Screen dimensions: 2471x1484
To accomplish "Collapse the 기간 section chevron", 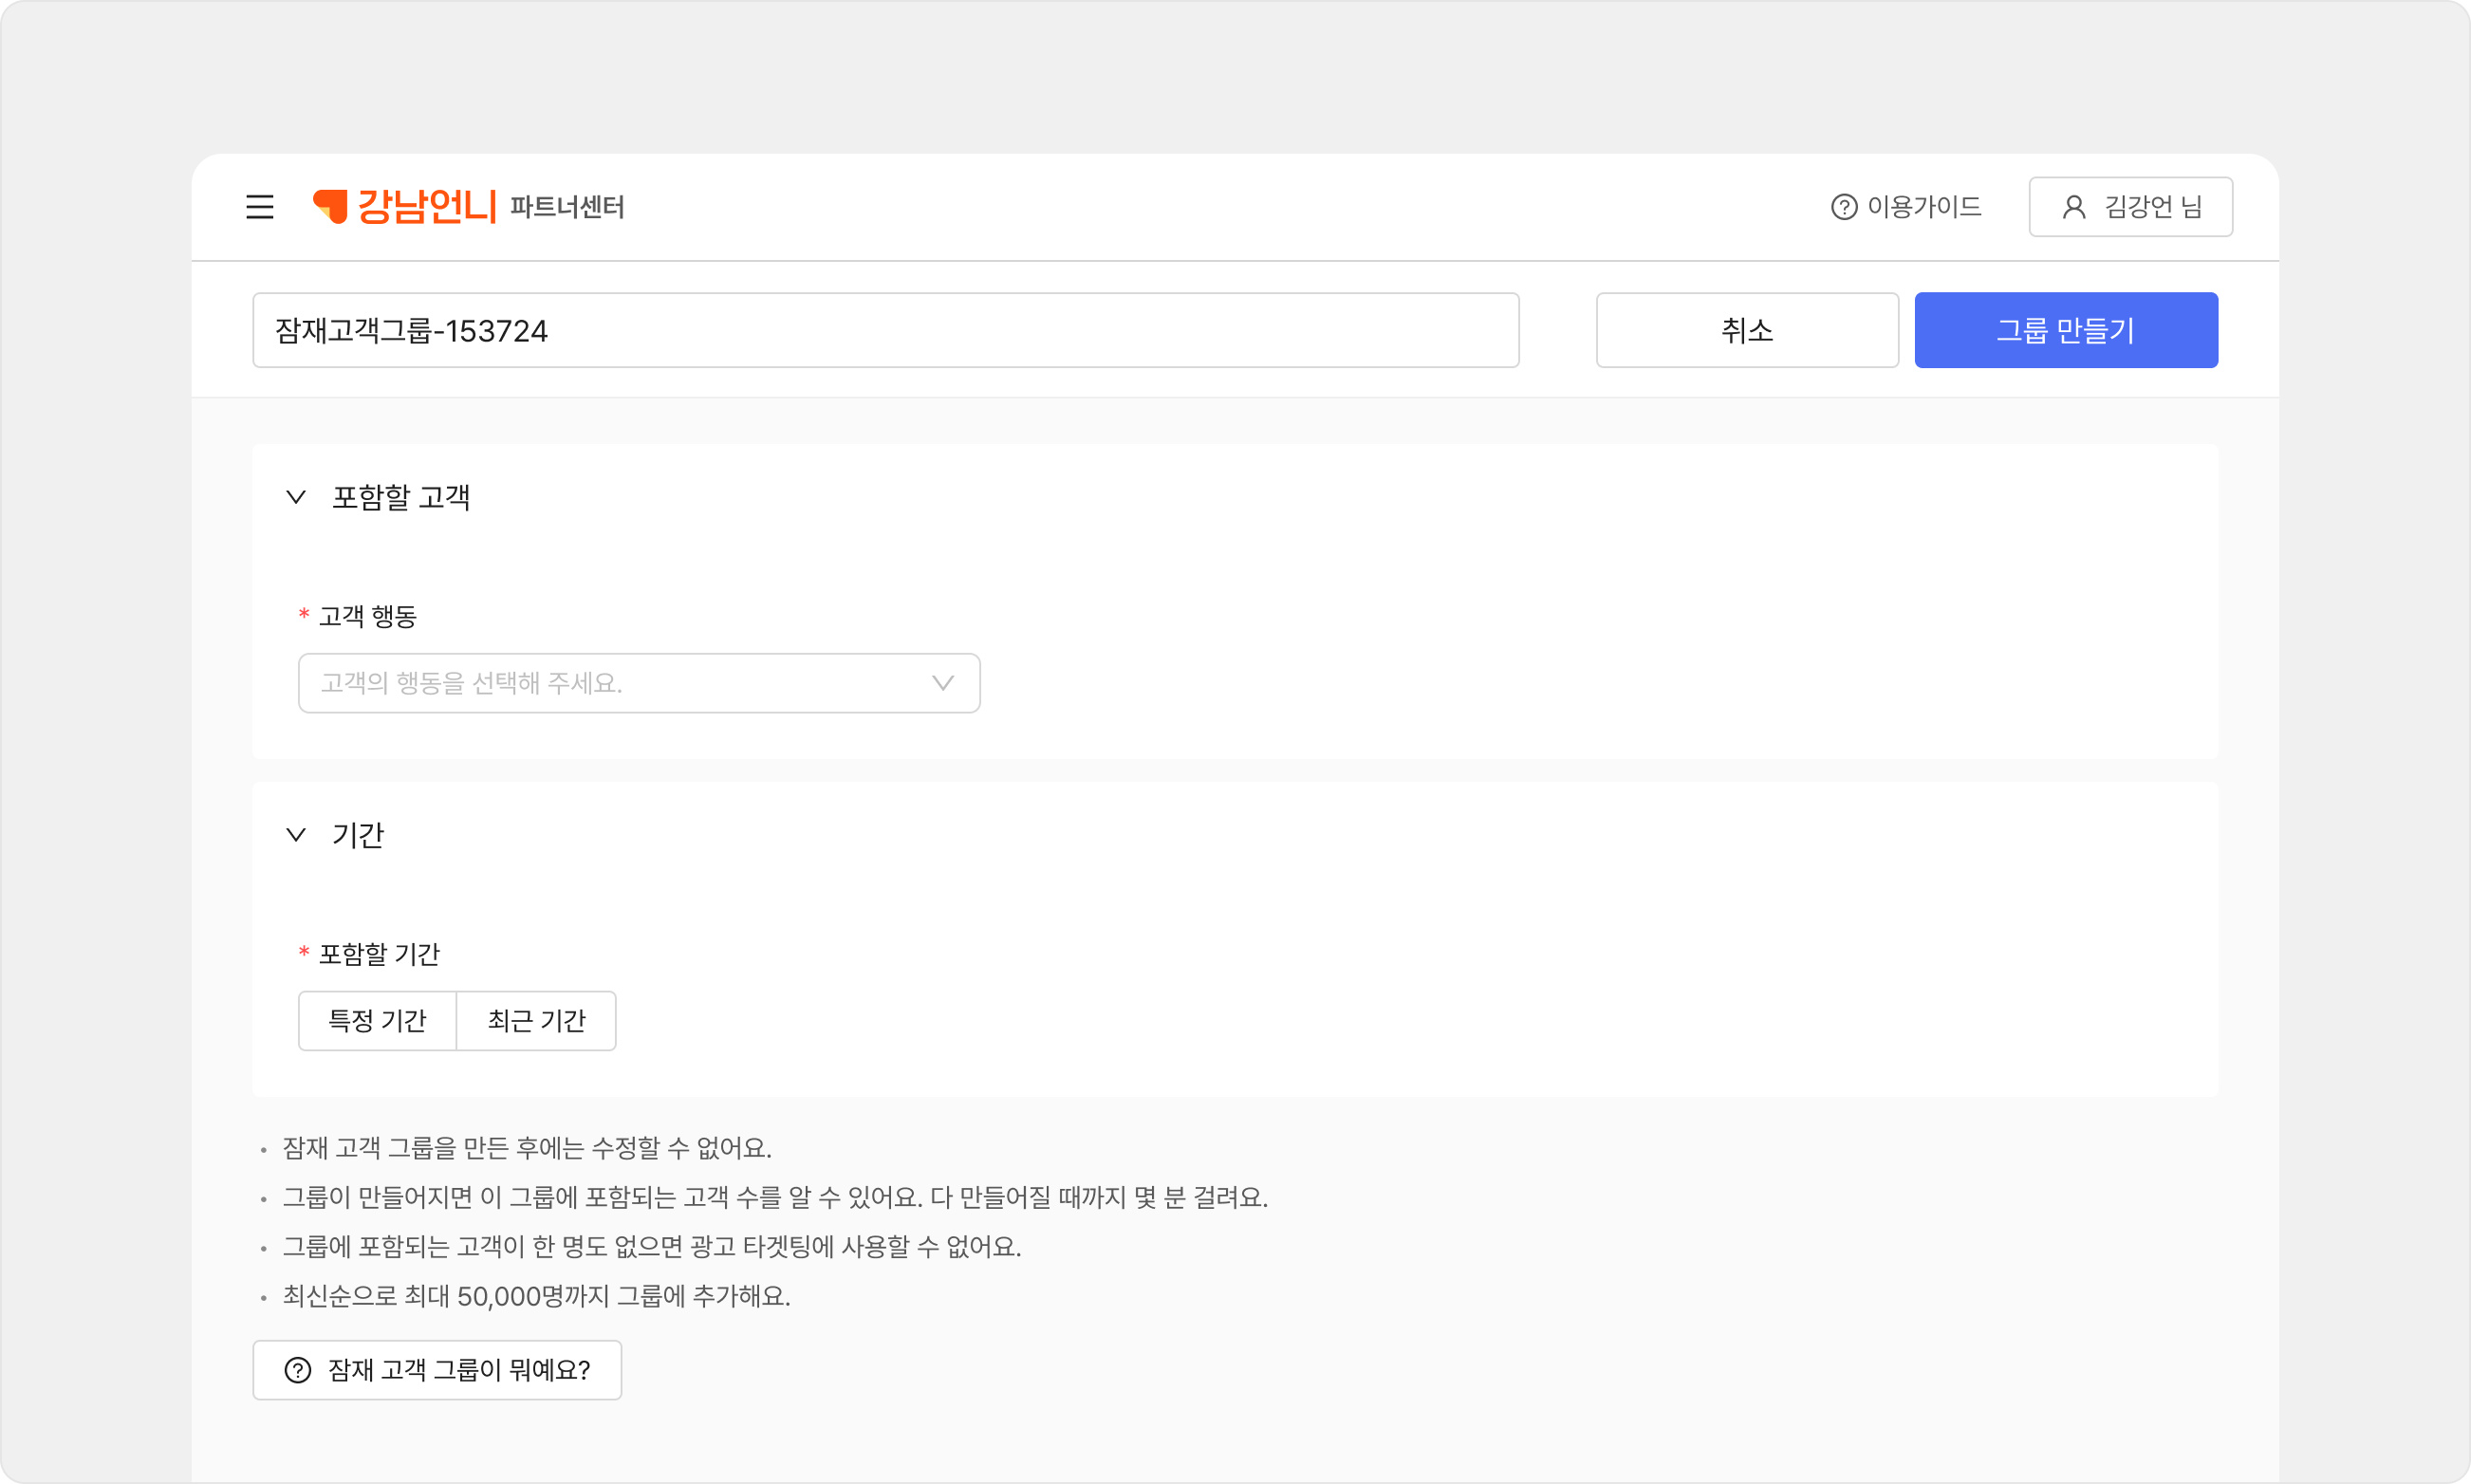I will tap(296, 834).
